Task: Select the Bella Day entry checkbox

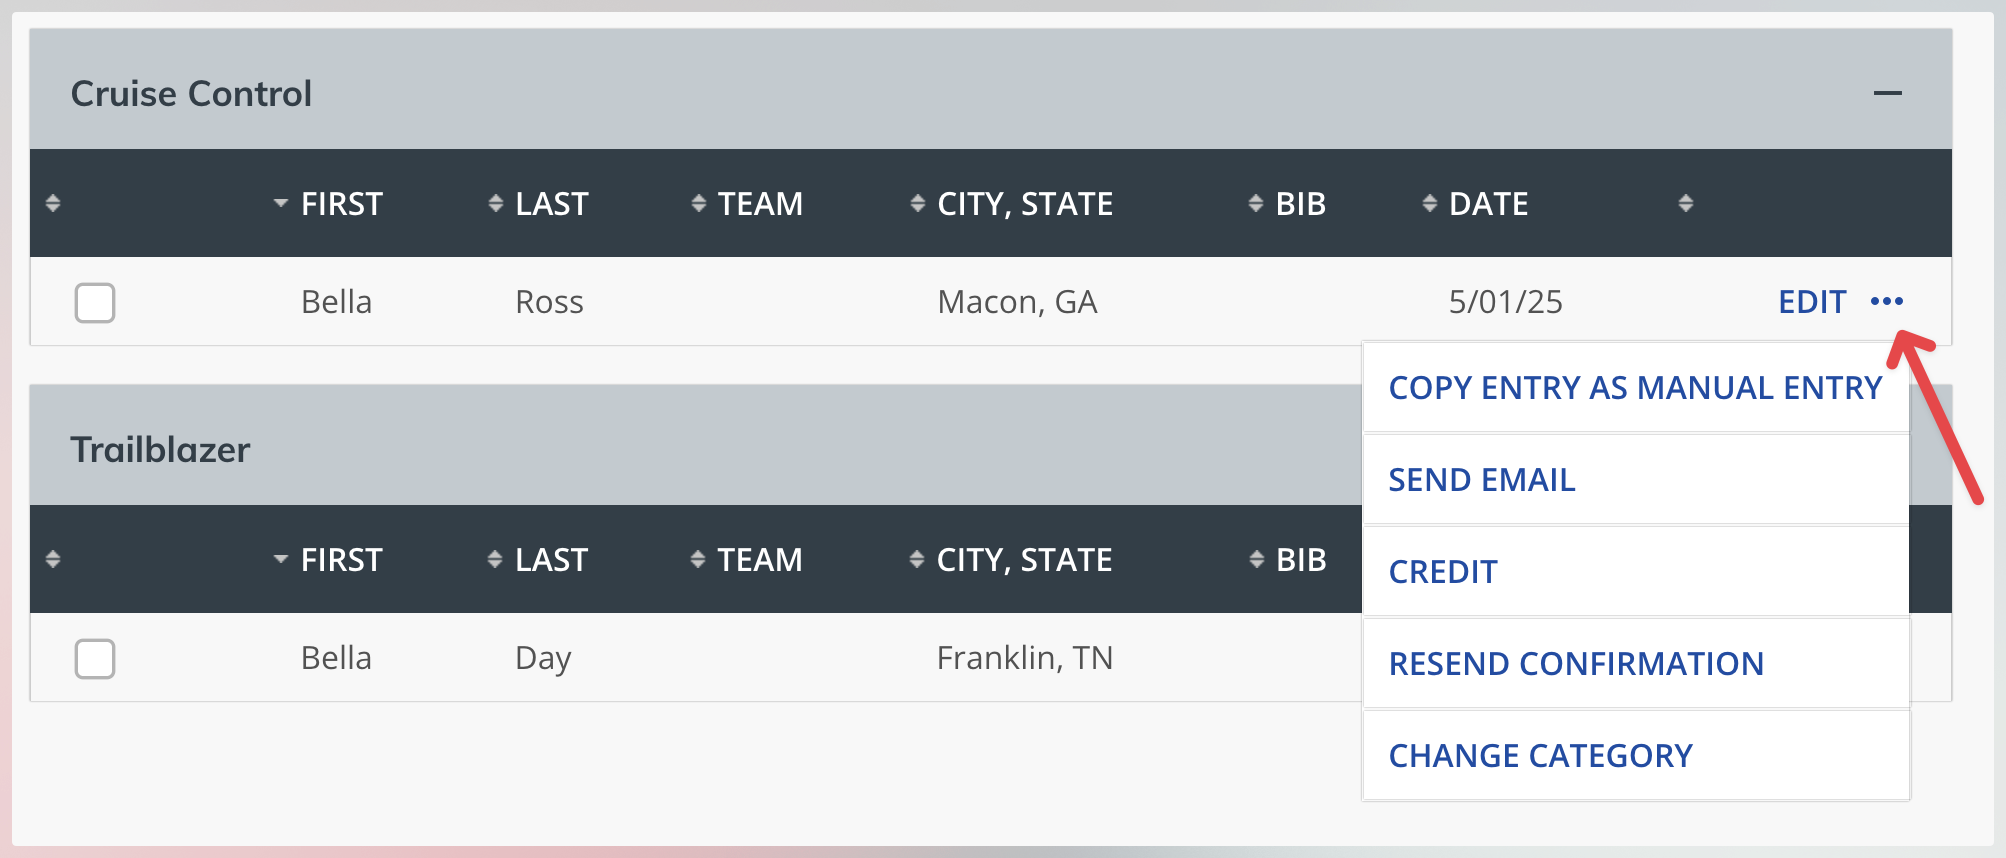Action: click(x=95, y=659)
